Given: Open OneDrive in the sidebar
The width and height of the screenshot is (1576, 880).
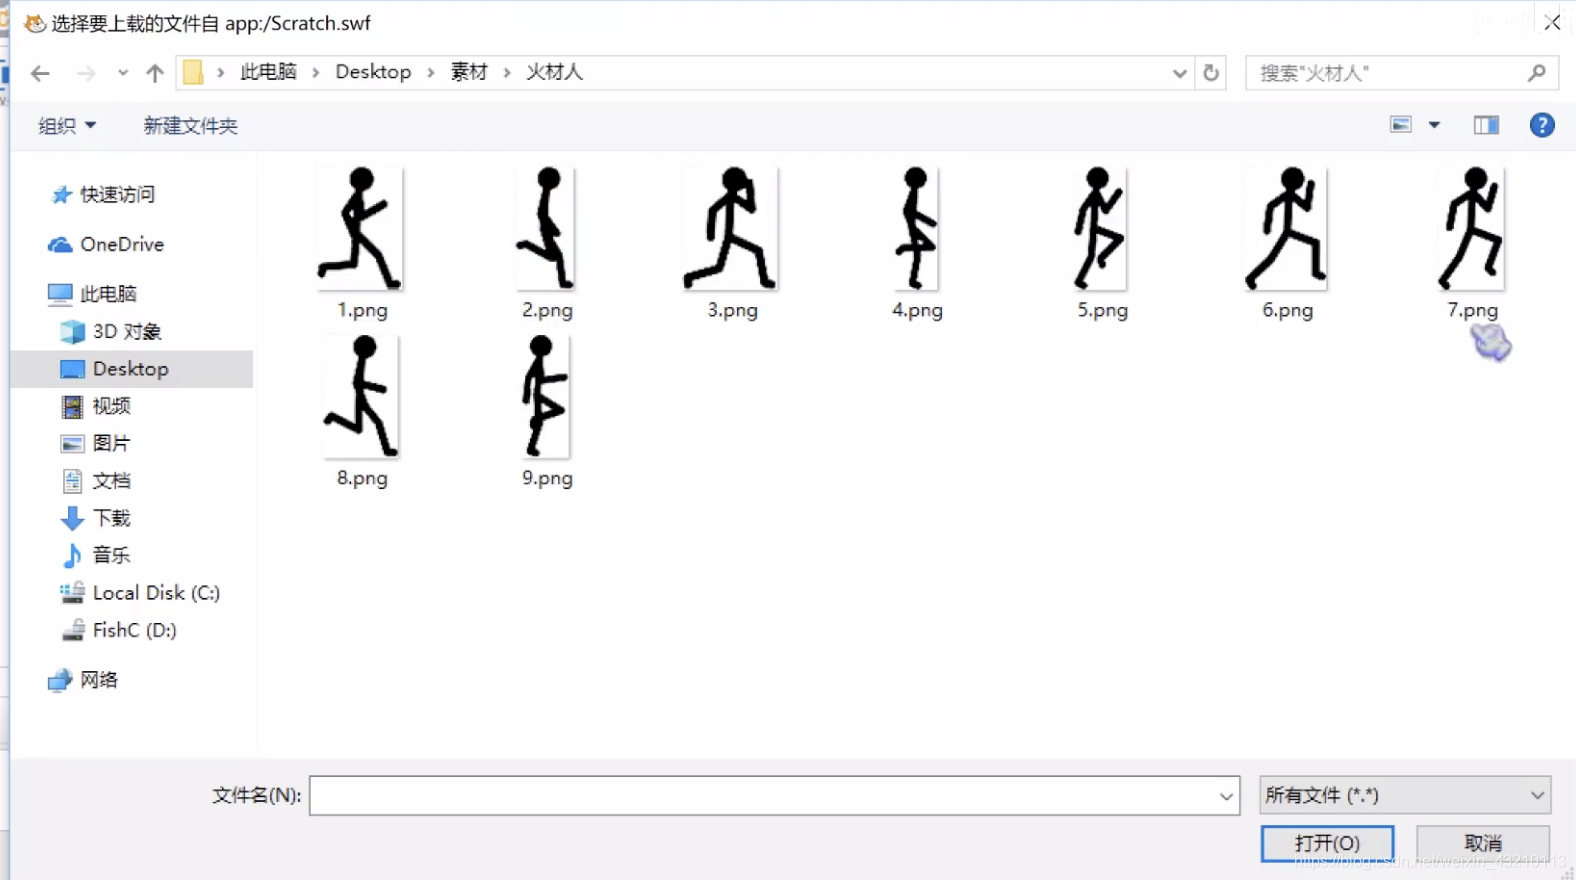Looking at the screenshot, I should click(x=106, y=244).
